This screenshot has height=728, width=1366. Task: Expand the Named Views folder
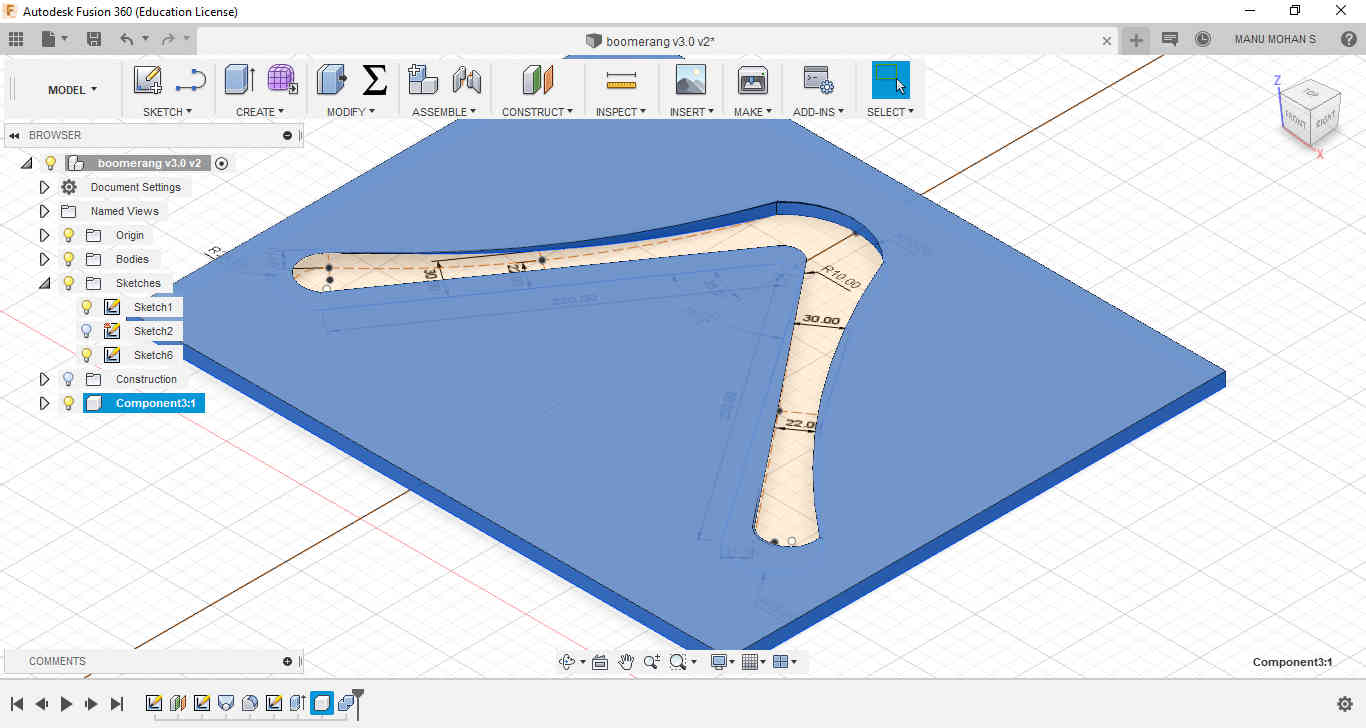(44, 211)
